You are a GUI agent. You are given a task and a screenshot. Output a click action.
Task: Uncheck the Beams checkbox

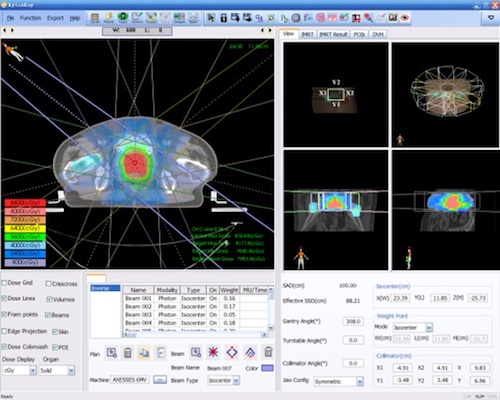point(48,315)
